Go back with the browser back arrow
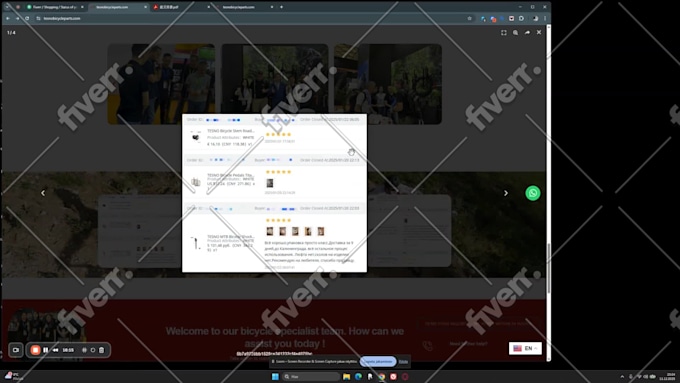This screenshot has width=680, height=383. tap(8, 18)
